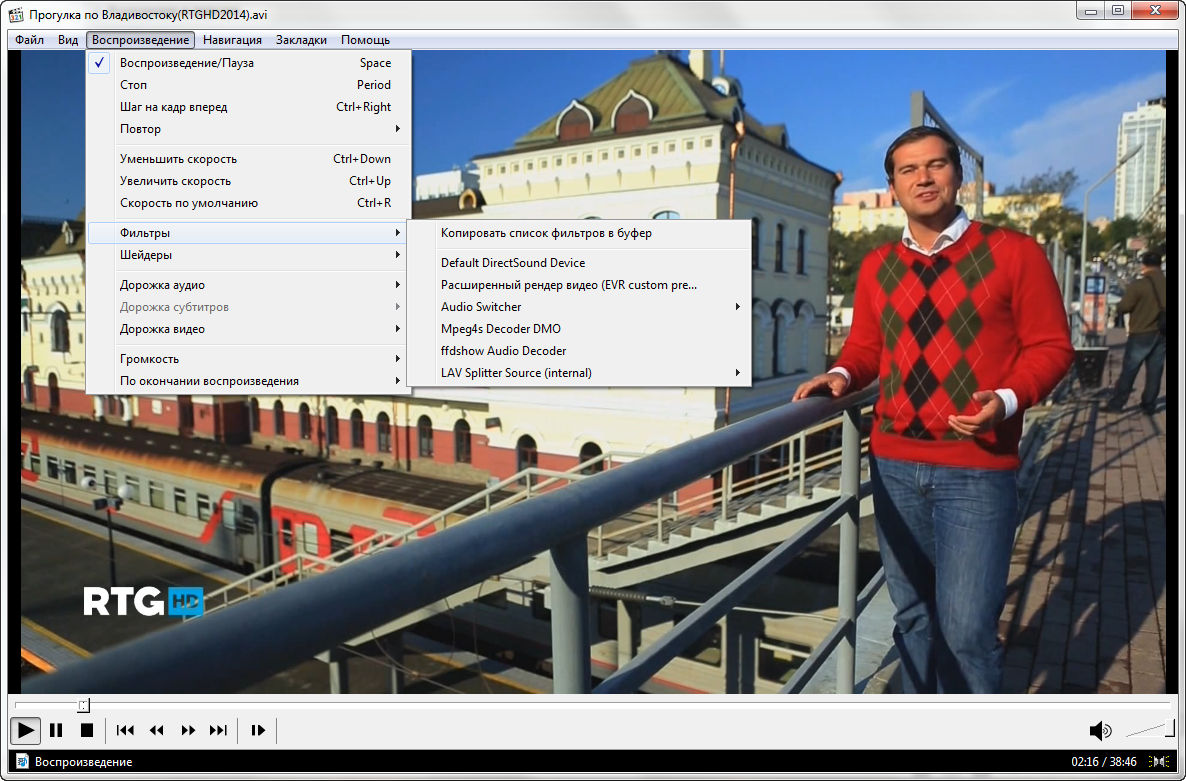Click Default DirectSound Device filter entry
1186x781 pixels.
[x=513, y=263]
